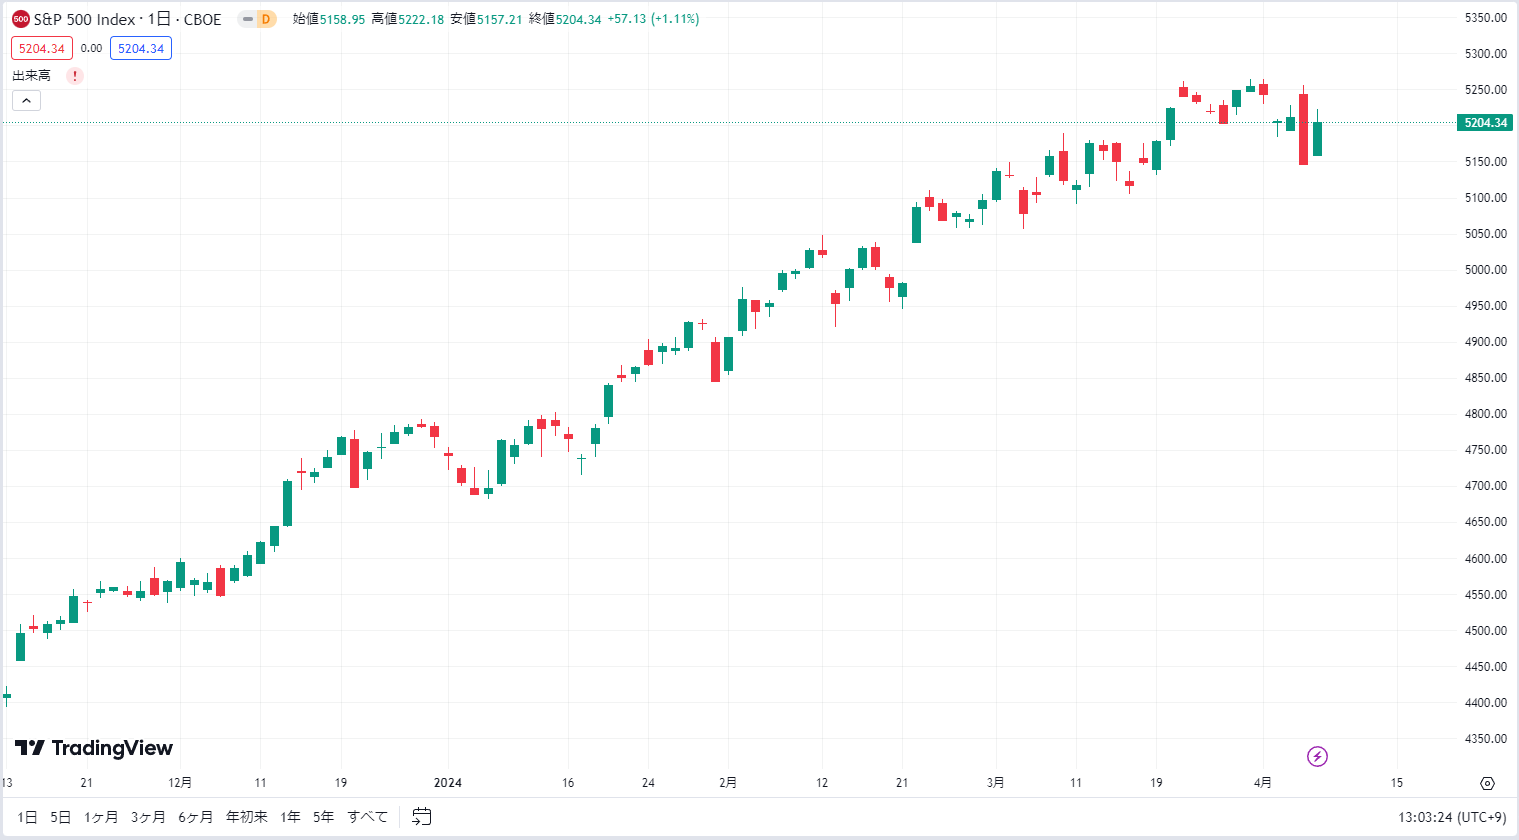Open the go-to-date calendar icon
The width and height of the screenshot is (1519, 840).
click(422, 817)
